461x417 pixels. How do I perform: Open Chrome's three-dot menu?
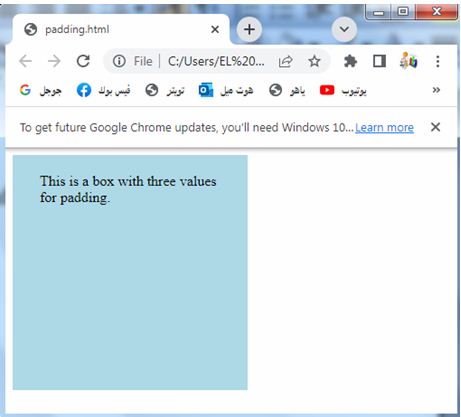click(438, 61)
